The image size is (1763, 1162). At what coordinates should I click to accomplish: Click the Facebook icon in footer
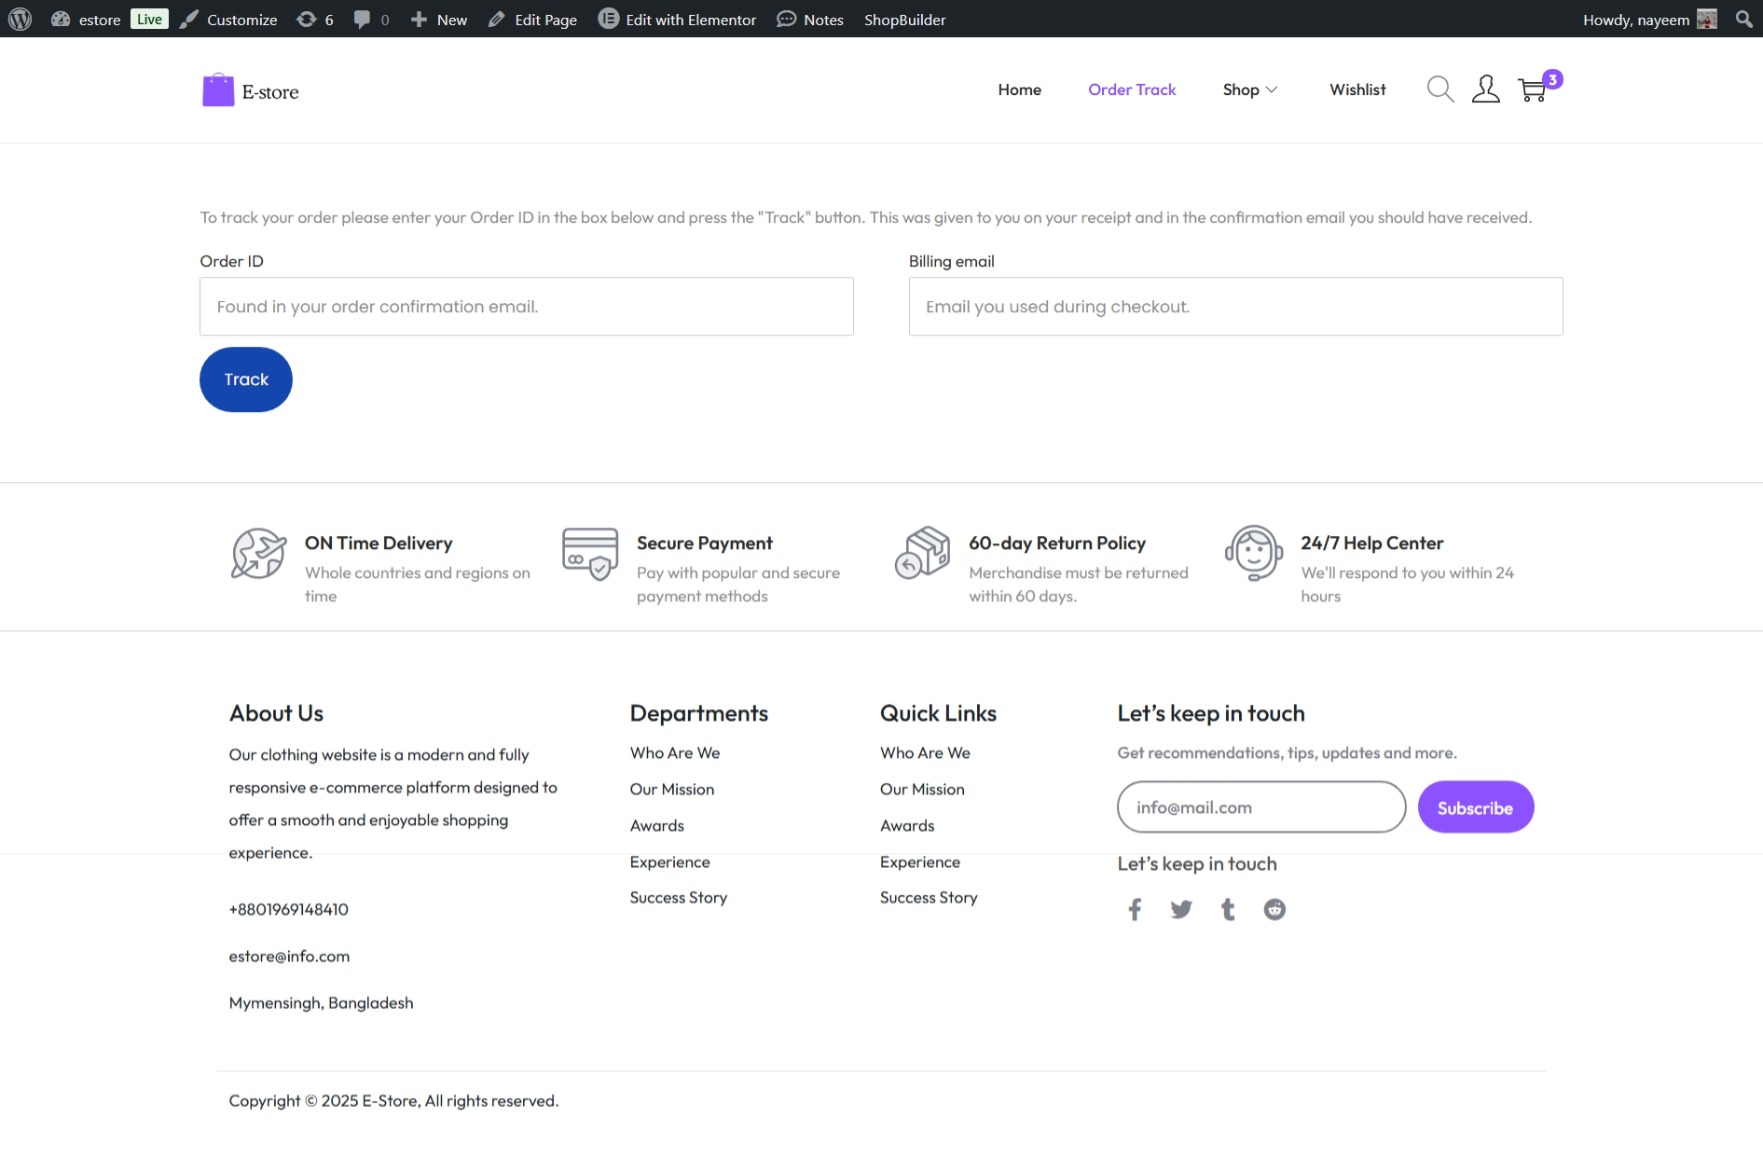pyautogui.click(x=1134, y=909)
